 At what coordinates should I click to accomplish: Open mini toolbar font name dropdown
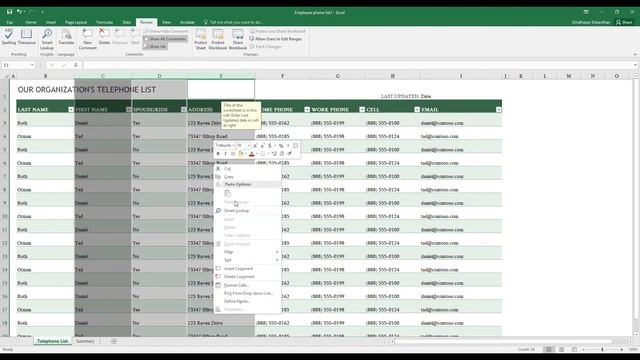click(233, 146)
